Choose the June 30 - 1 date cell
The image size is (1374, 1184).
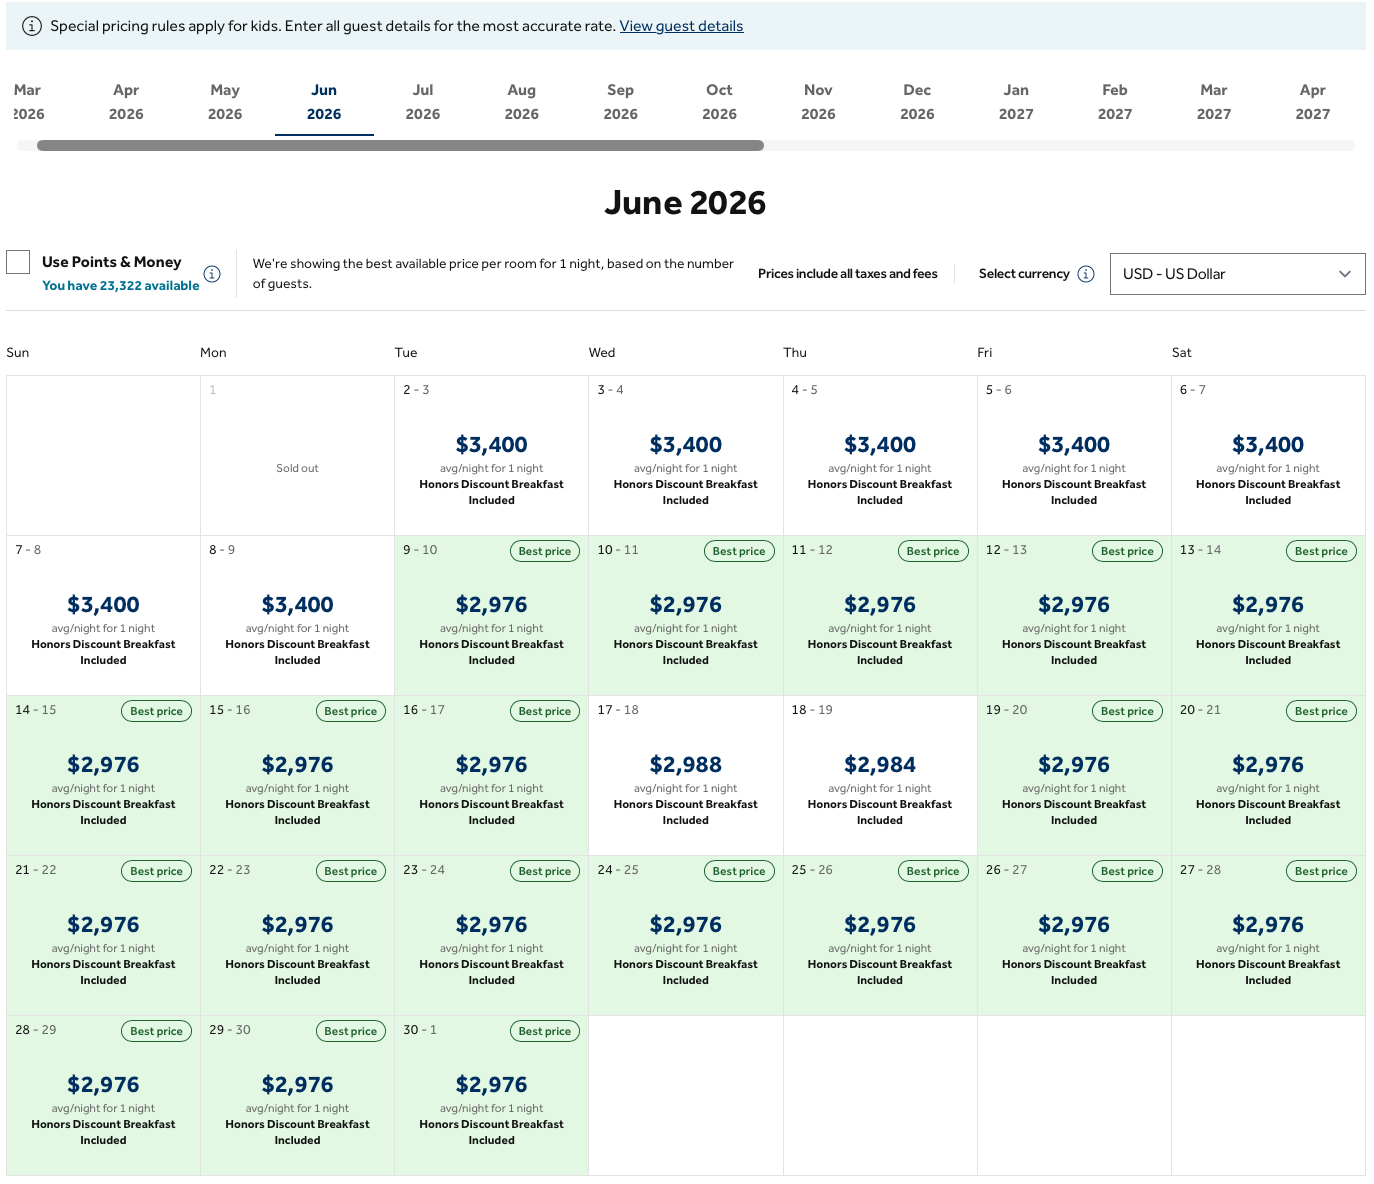(x=492, y=1096)
